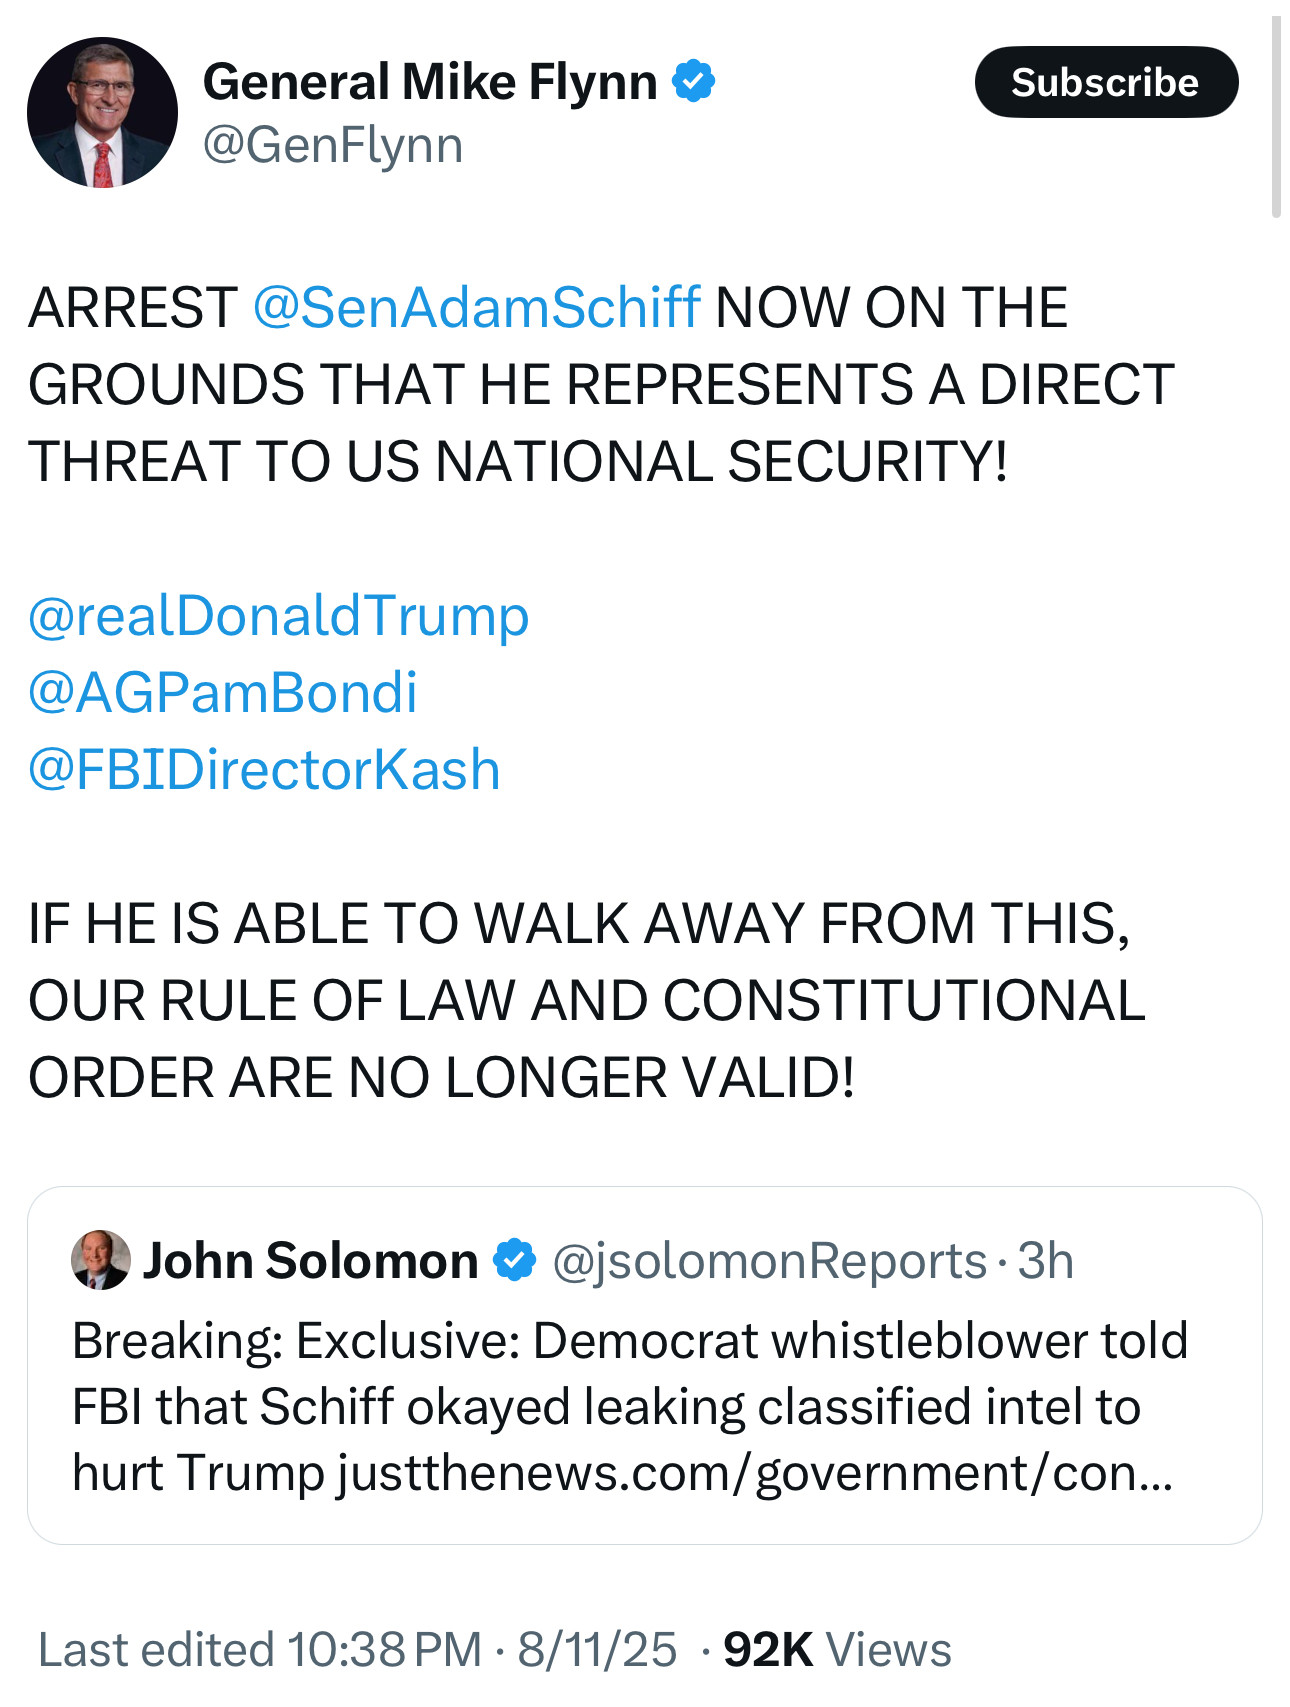1290x1707 pixels.
Task: Click the verified badge next to John Solomon
Action: pyautogui.click(x=515, y=1260)
